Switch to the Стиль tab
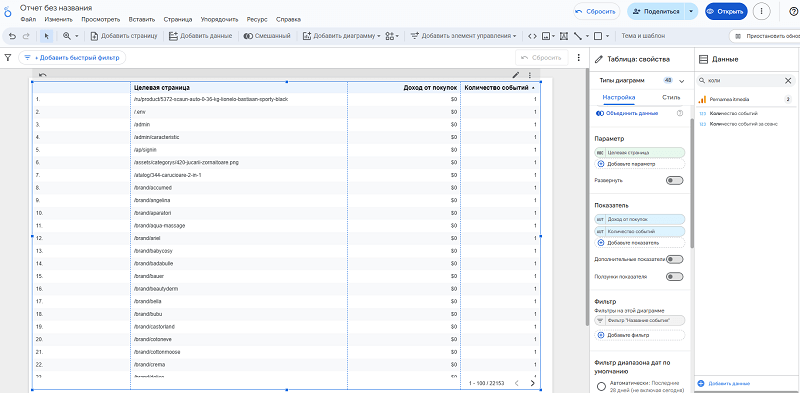 pyautogui.click(x=671, y=97)
